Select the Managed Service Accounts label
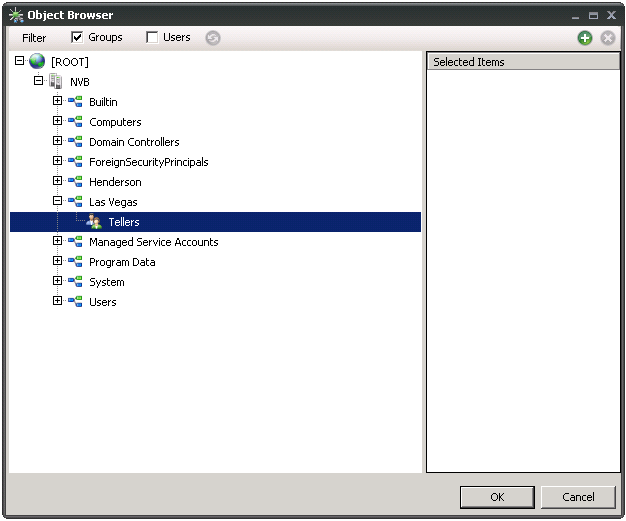 click(154, 242)
